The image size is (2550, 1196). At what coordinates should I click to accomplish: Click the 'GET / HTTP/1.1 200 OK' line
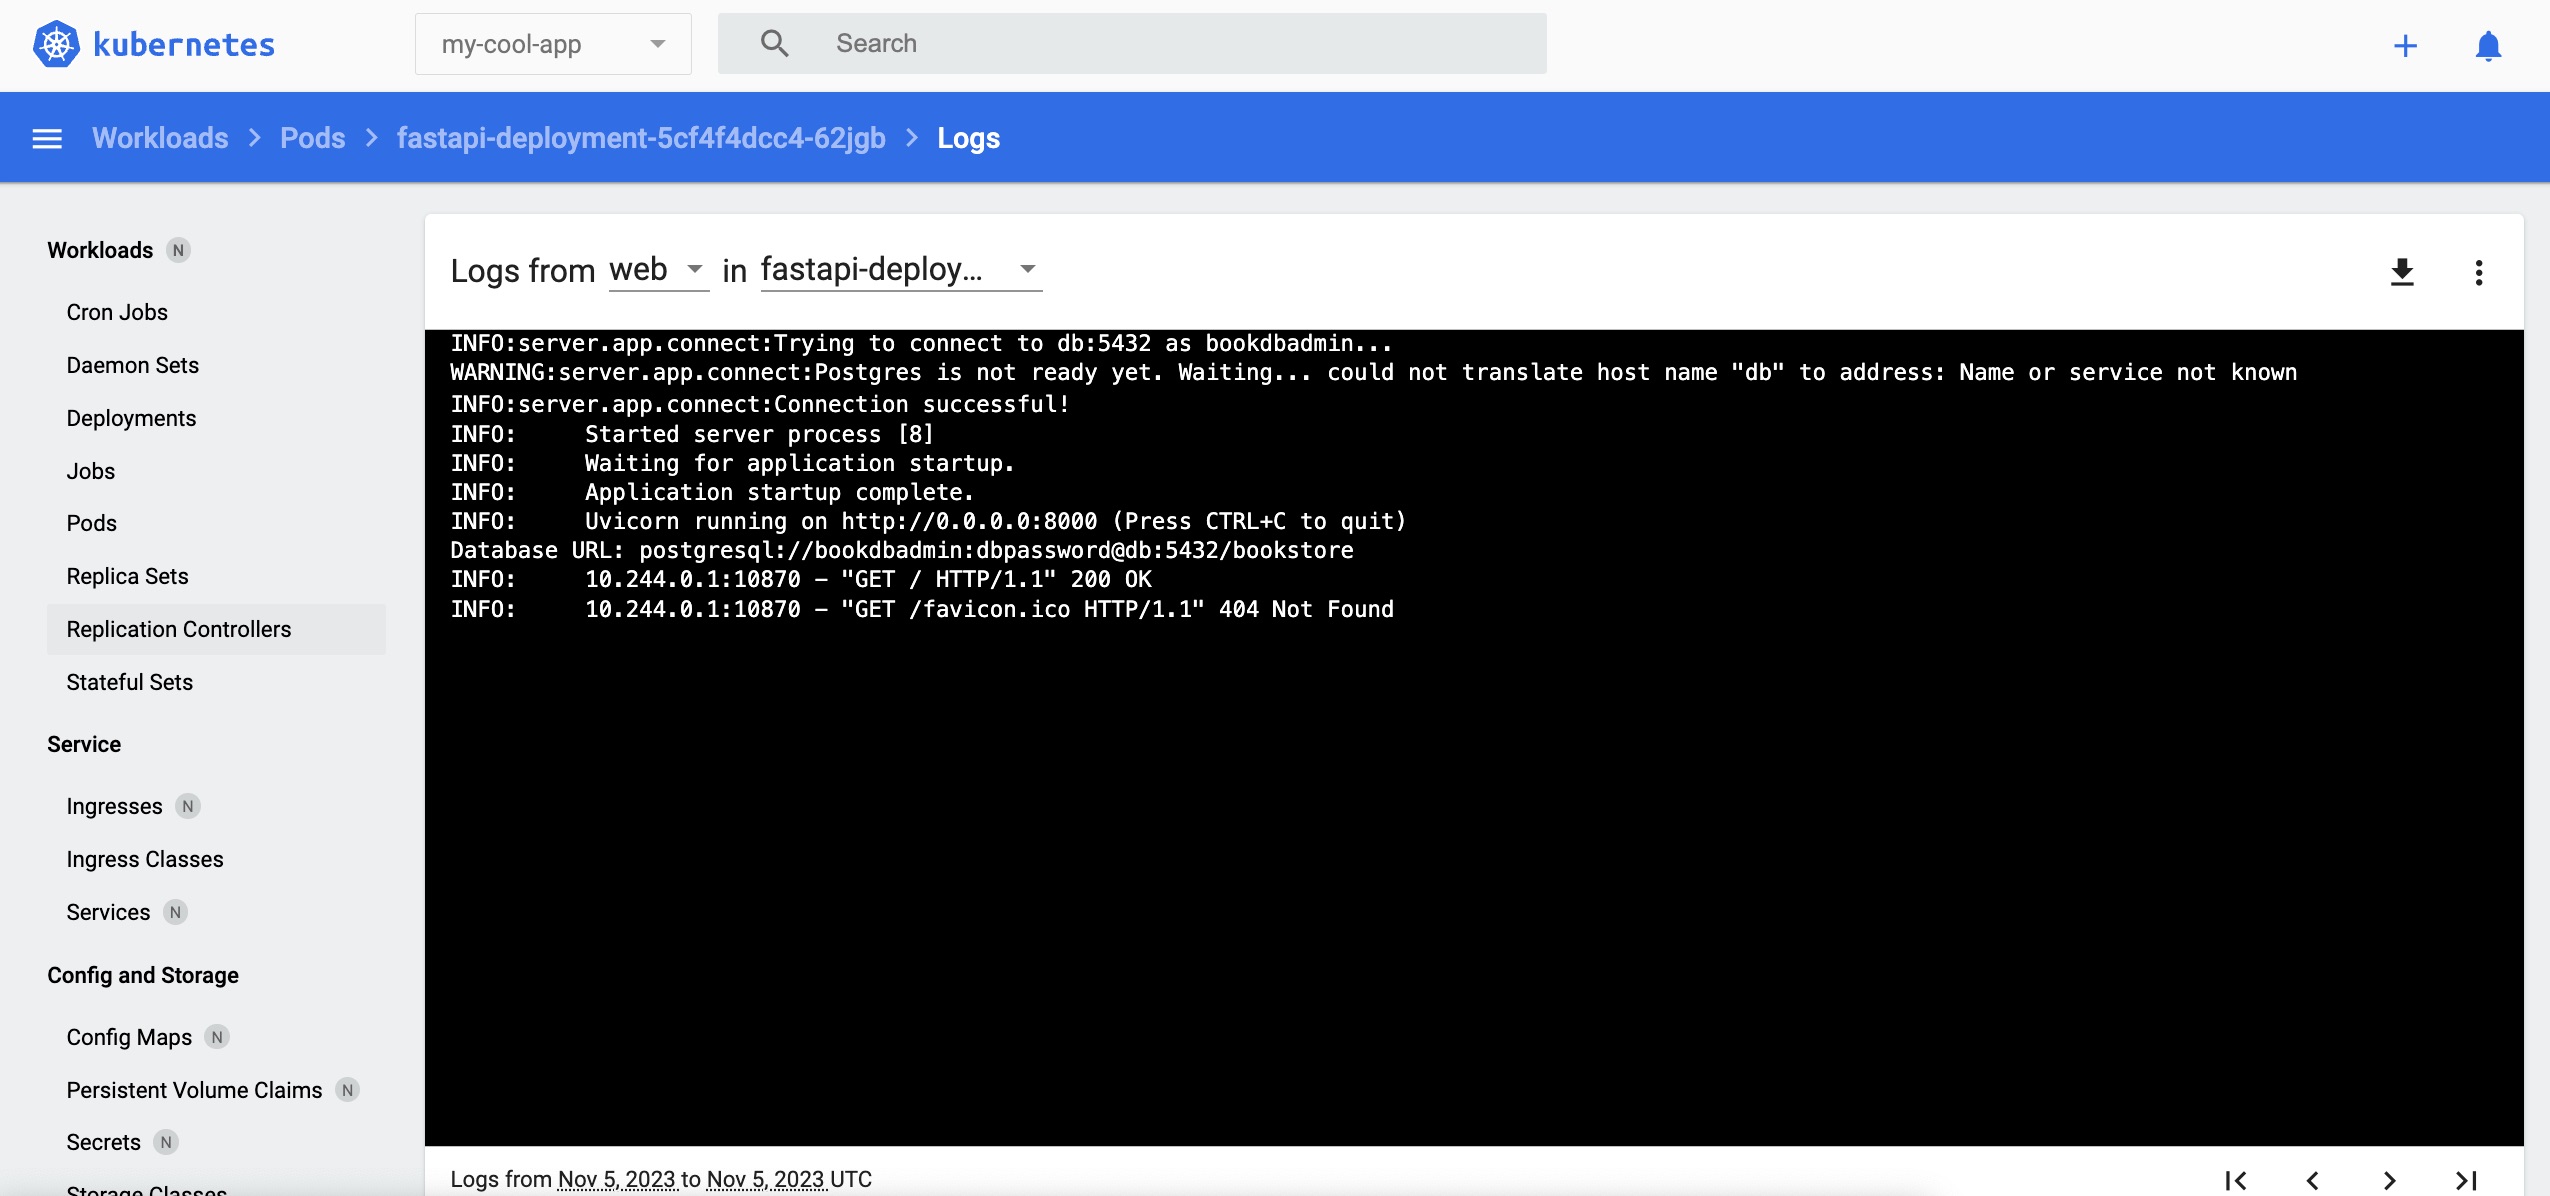click(801, 579)
